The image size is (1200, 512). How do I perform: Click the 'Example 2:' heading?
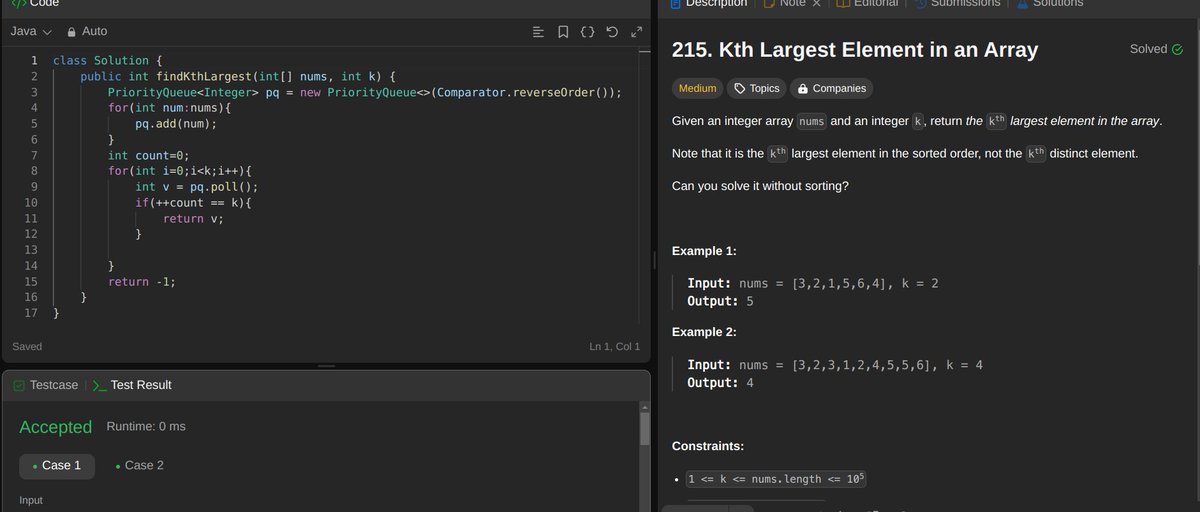[704, 332]
